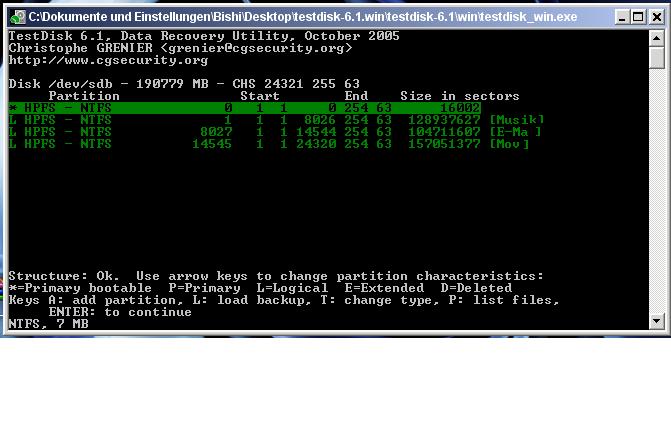Click the 'Size in sectors' column header
671x432 pixels.
460,96
